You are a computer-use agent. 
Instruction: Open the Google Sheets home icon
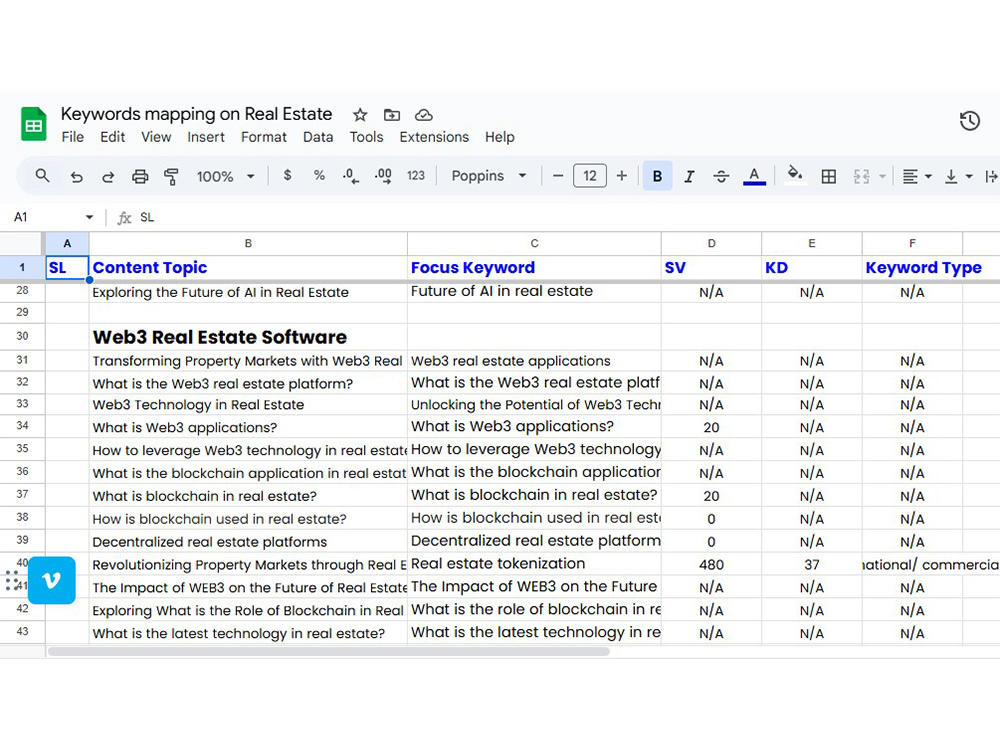click(x=33, y=124)
